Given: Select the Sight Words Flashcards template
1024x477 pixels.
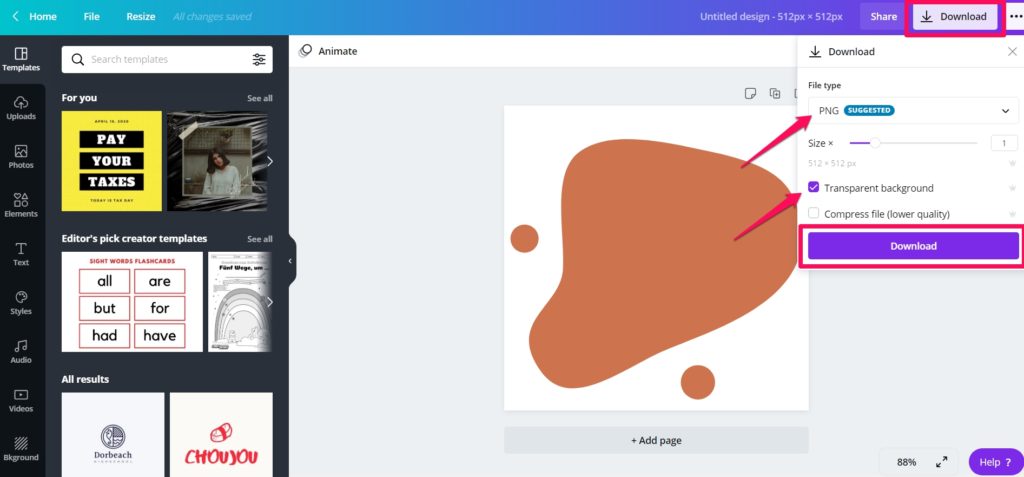Looking at the screenshot, I should click(x=132, y=302).
